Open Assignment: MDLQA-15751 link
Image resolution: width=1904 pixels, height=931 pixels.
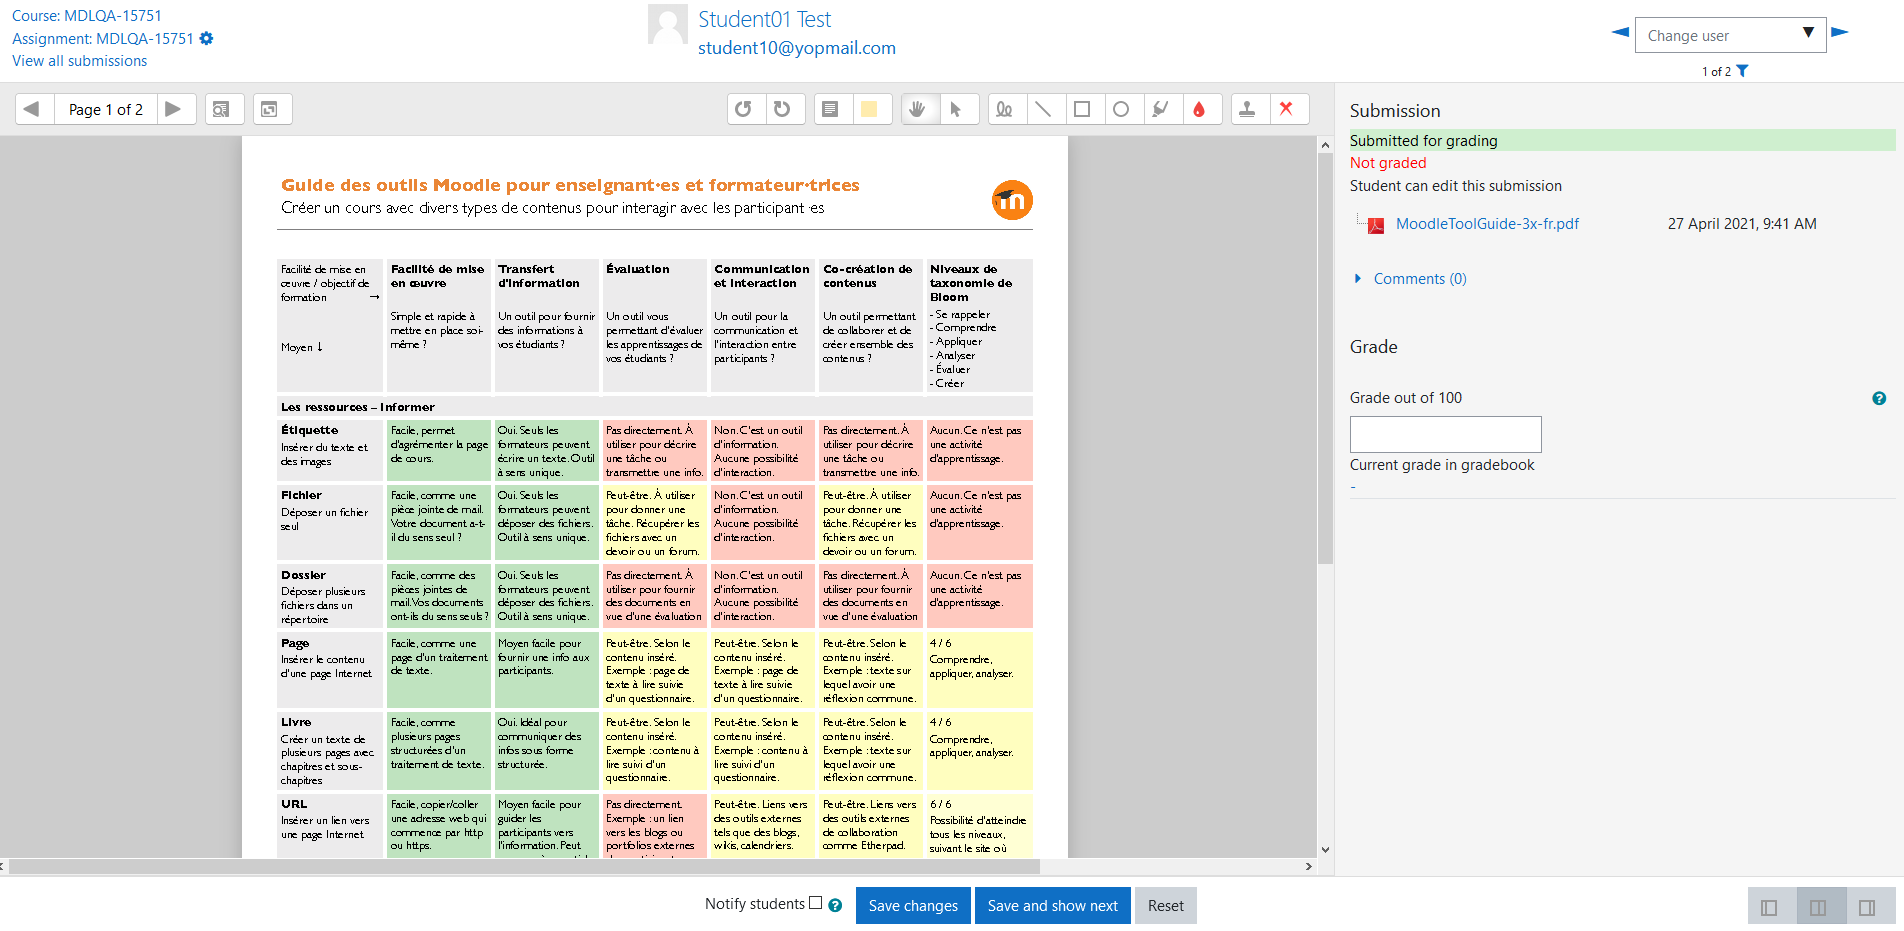click(x=103, y=39)
